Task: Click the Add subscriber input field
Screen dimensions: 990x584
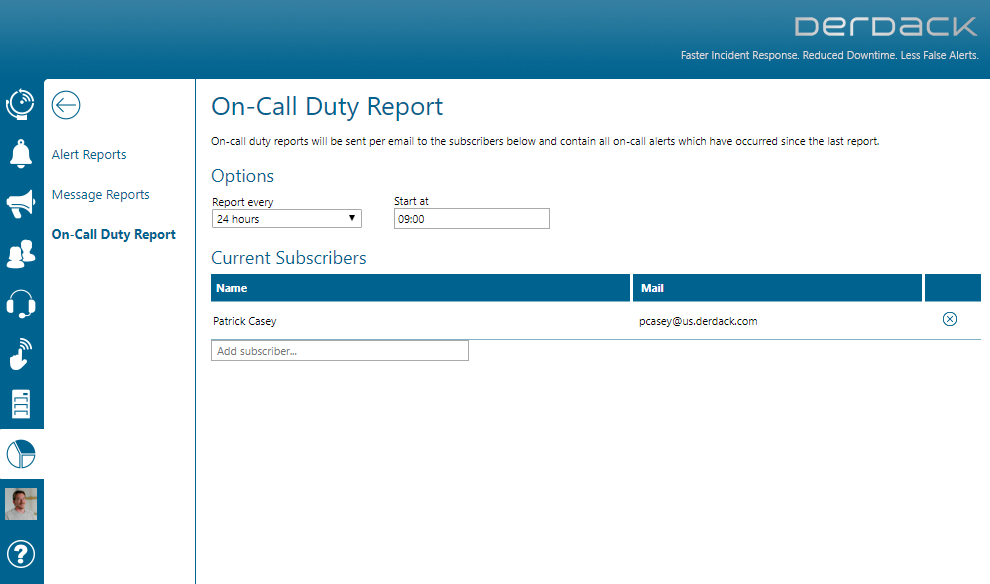Action: tap(340, 350)
